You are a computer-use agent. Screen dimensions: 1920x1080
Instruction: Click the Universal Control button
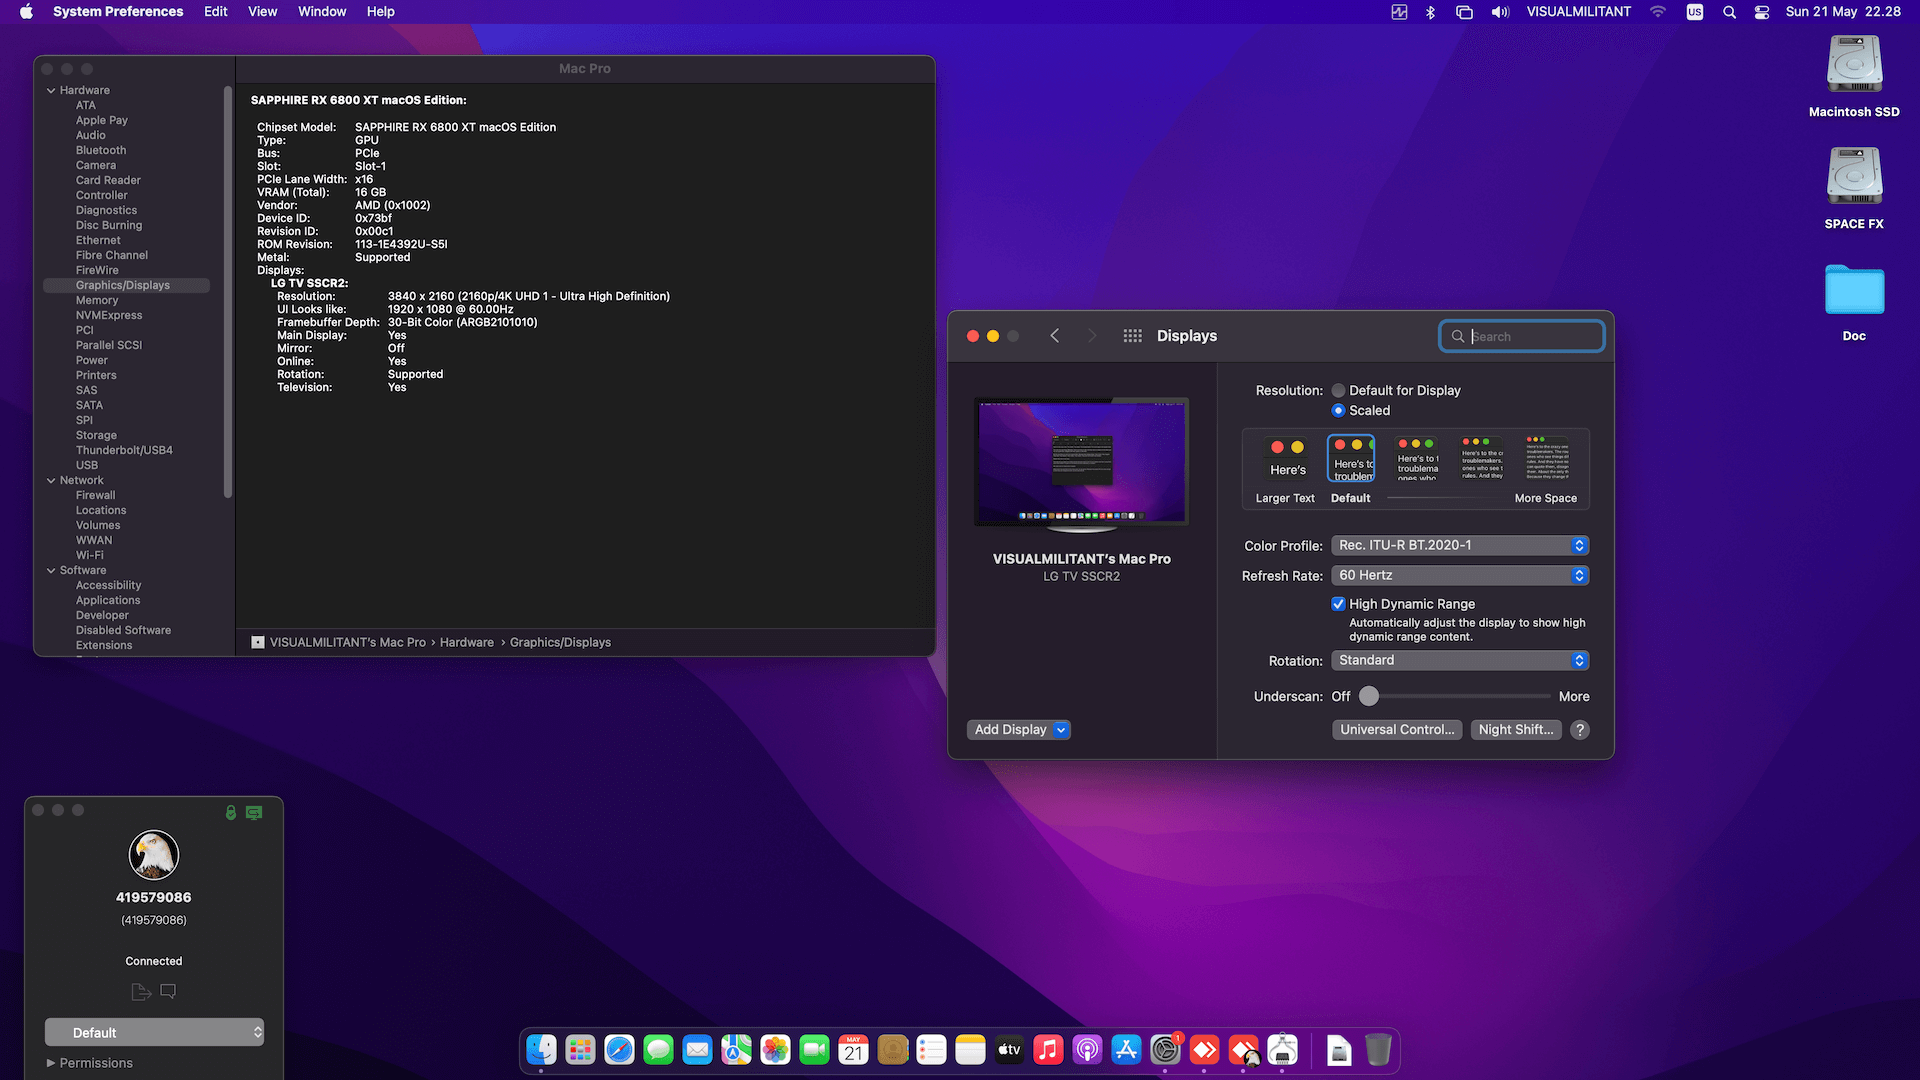pos(1397,730)
